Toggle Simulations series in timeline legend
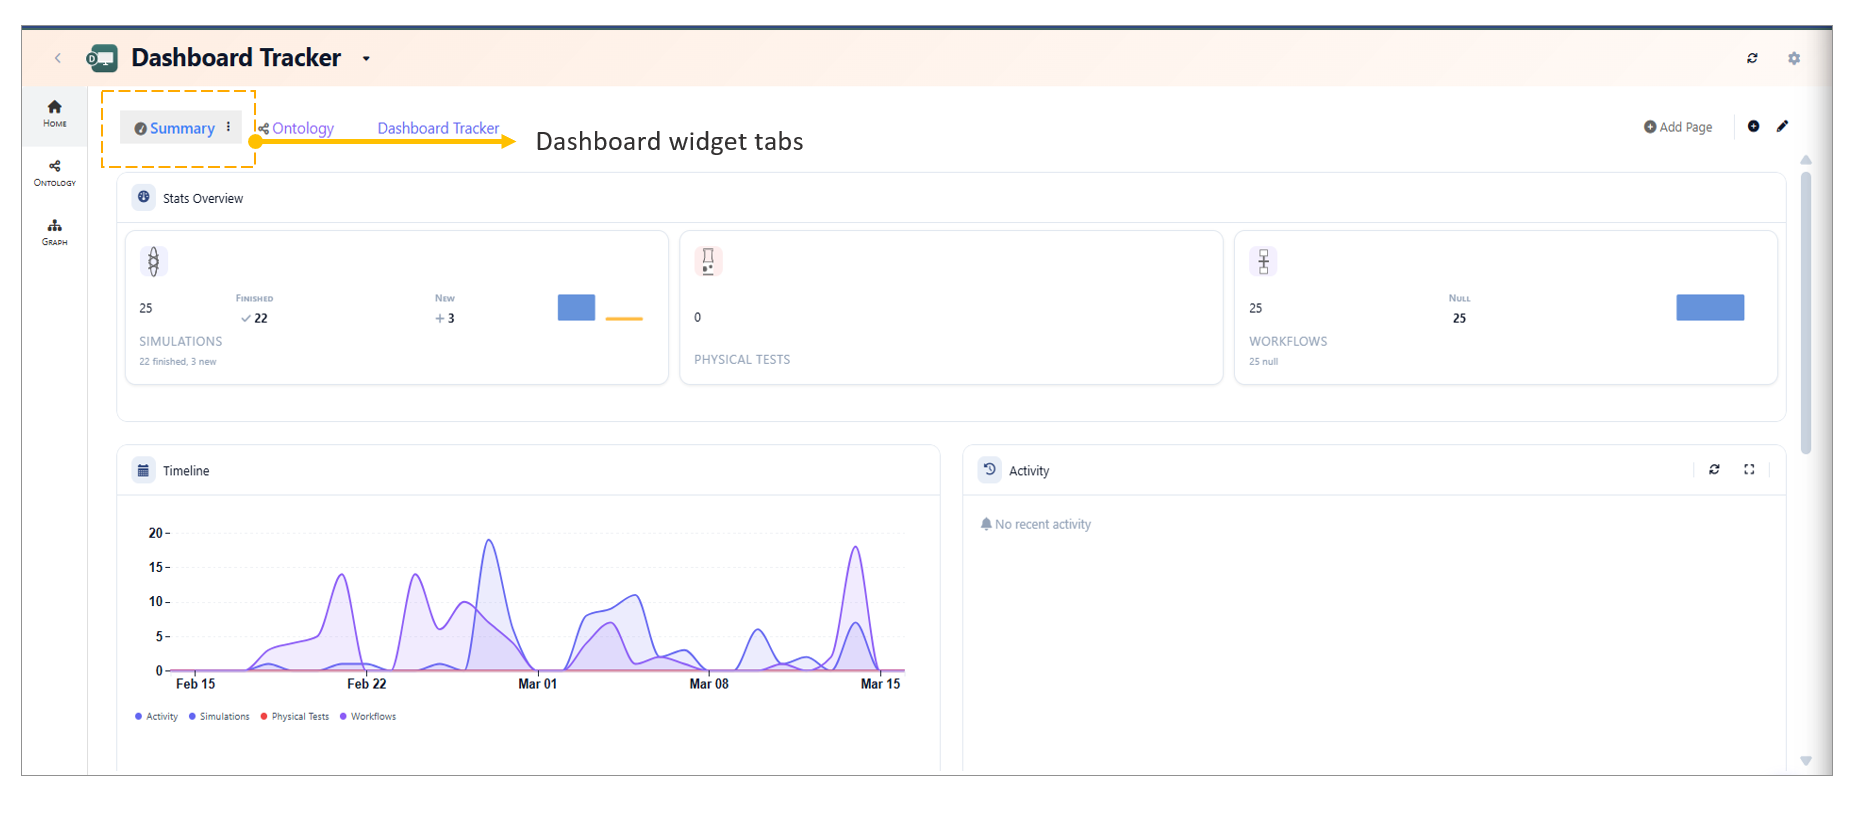This screenshot has height=821, width=1858. tap(219, 717)
